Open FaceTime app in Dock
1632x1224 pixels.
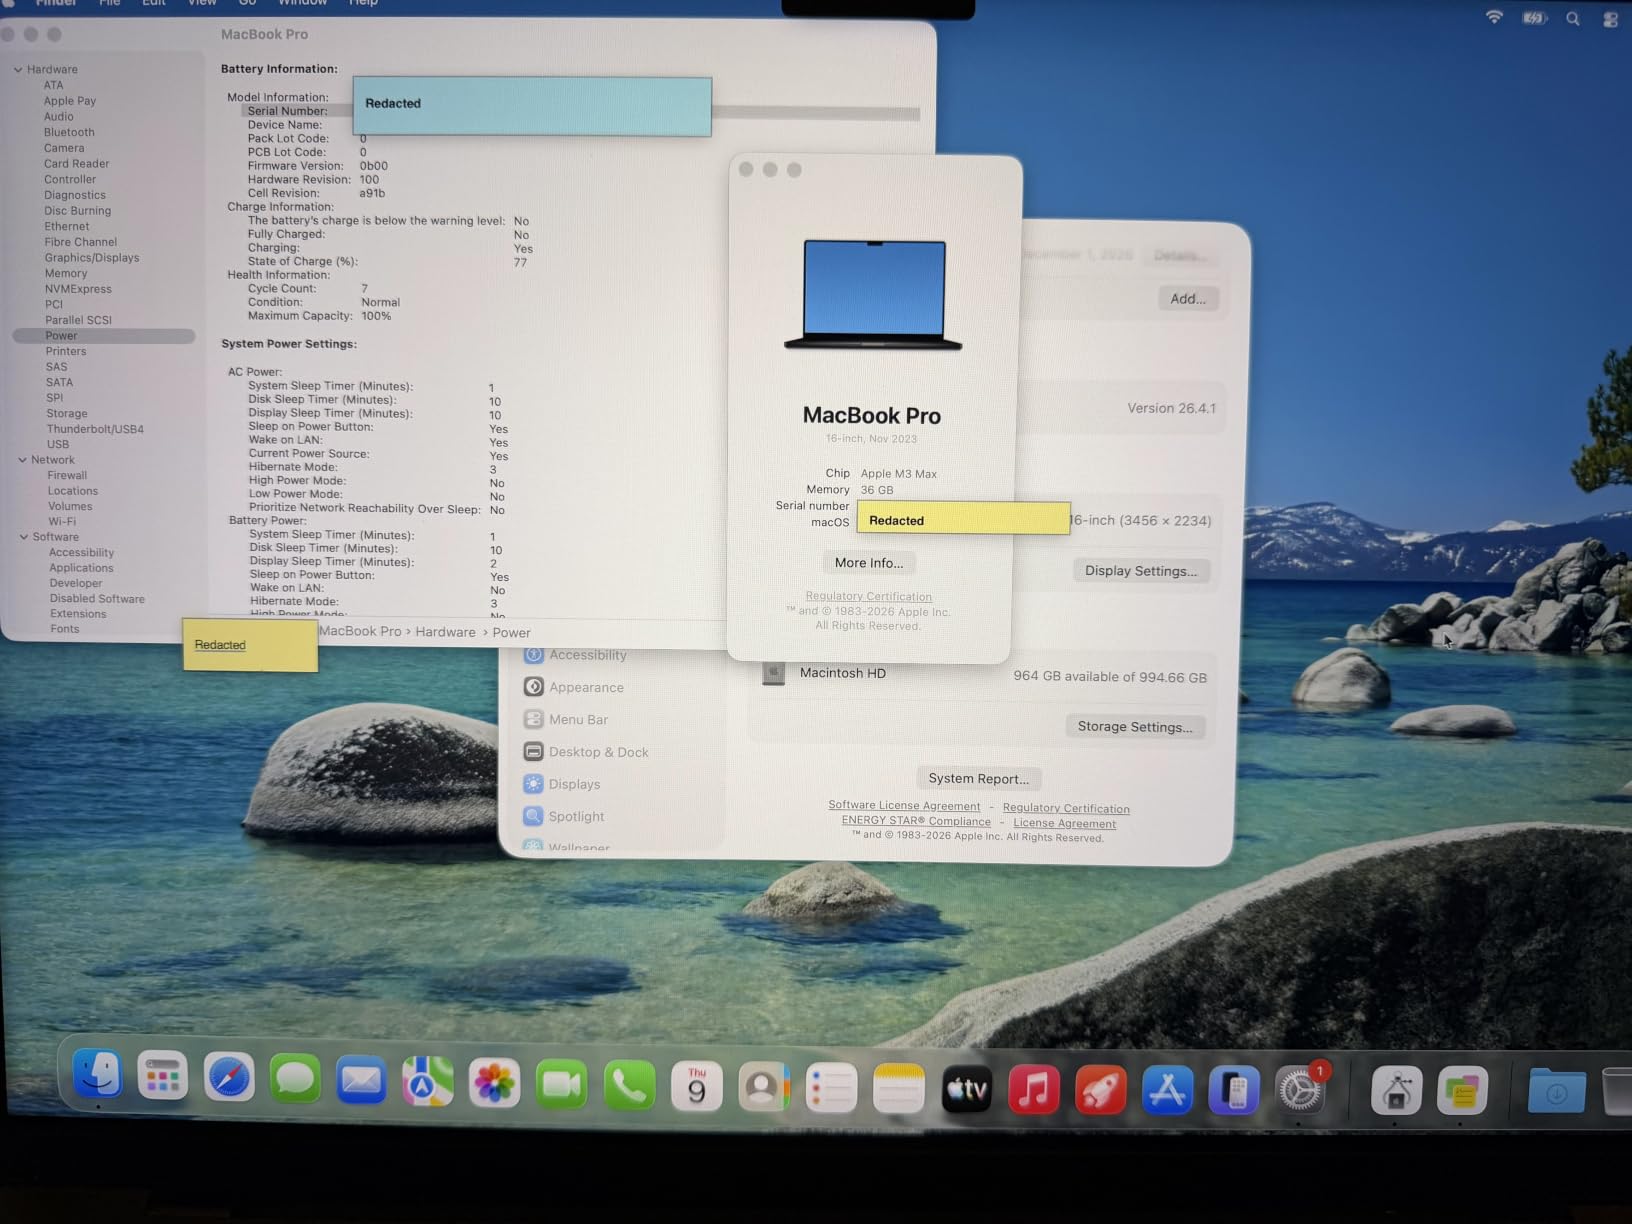562,1084
